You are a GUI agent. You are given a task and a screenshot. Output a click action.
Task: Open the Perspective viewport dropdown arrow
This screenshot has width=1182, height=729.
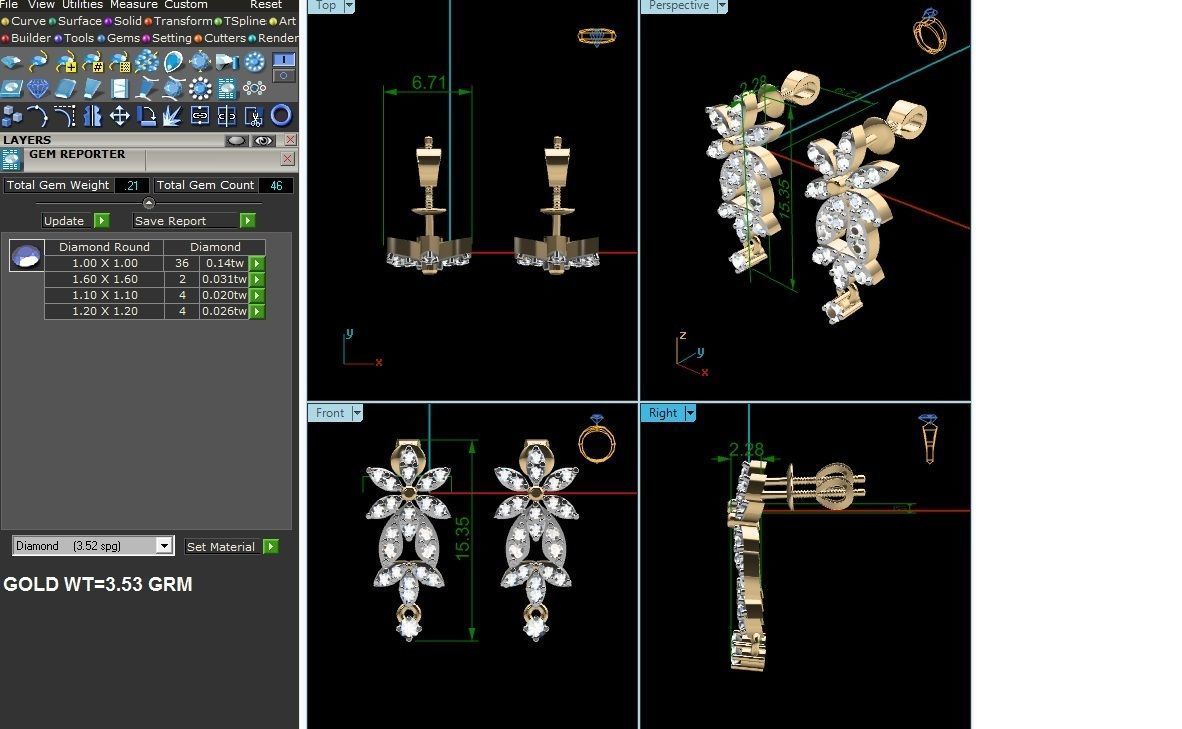(x=722, y=6)
